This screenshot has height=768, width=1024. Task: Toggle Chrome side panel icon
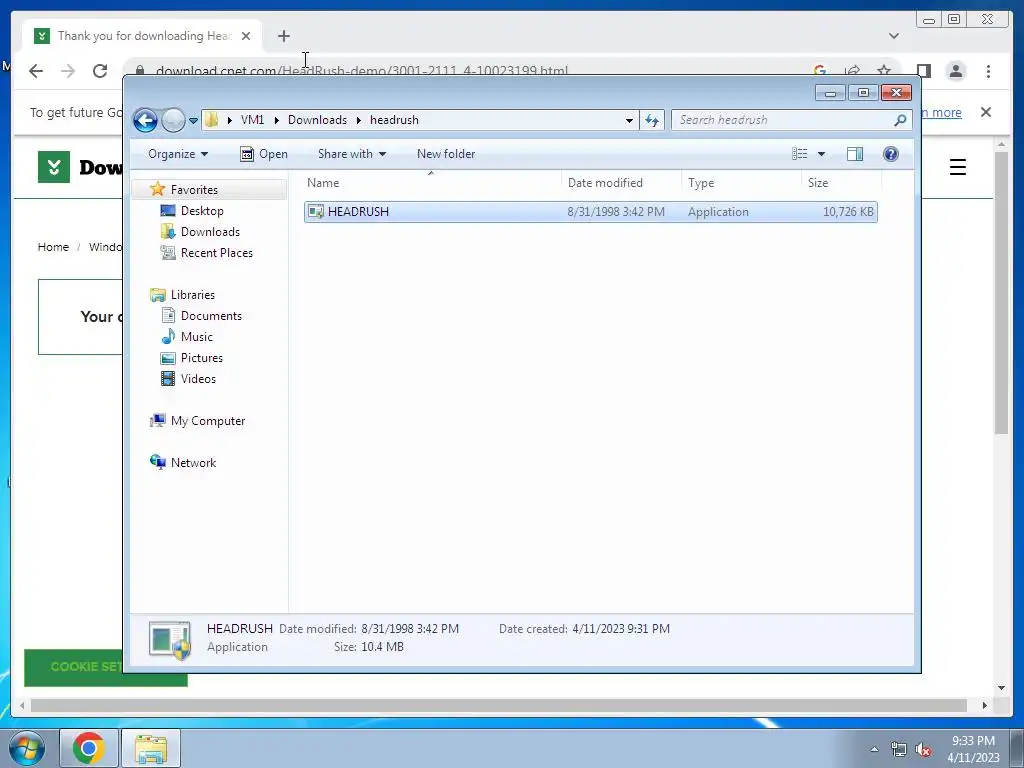click(x=923, y=71)
